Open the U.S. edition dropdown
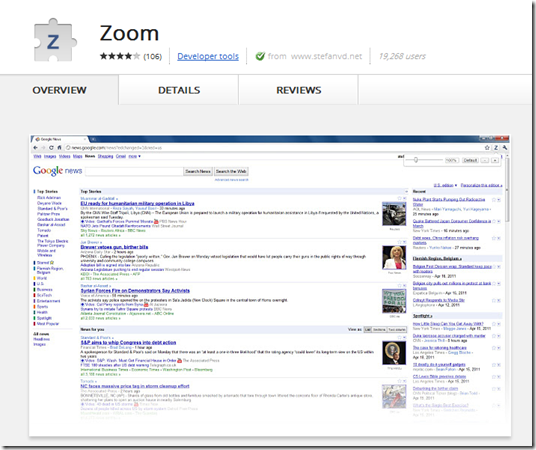 (445, 185)
